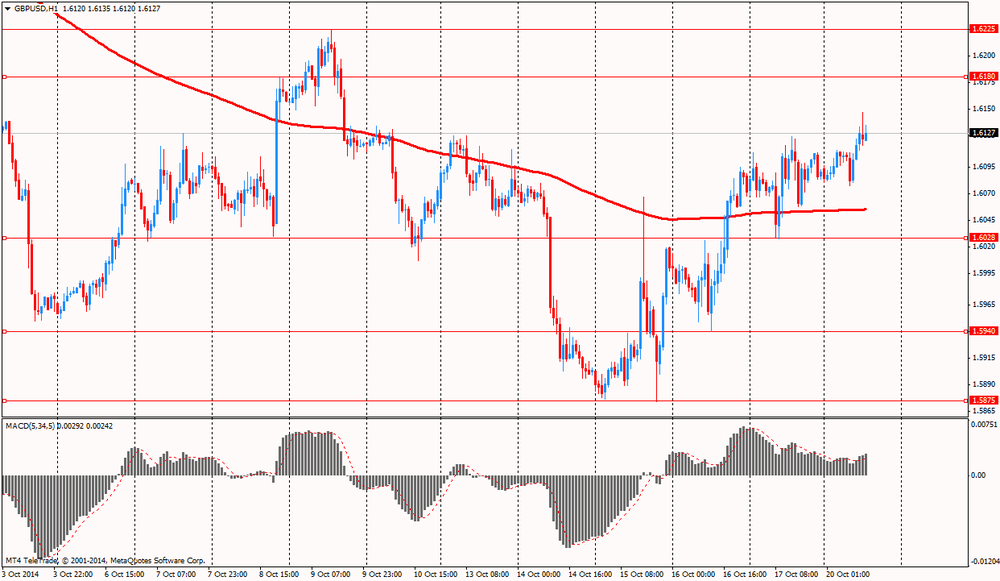
Task: Click the 14 Oct 16:00 time label
Action: pos(591,574)
